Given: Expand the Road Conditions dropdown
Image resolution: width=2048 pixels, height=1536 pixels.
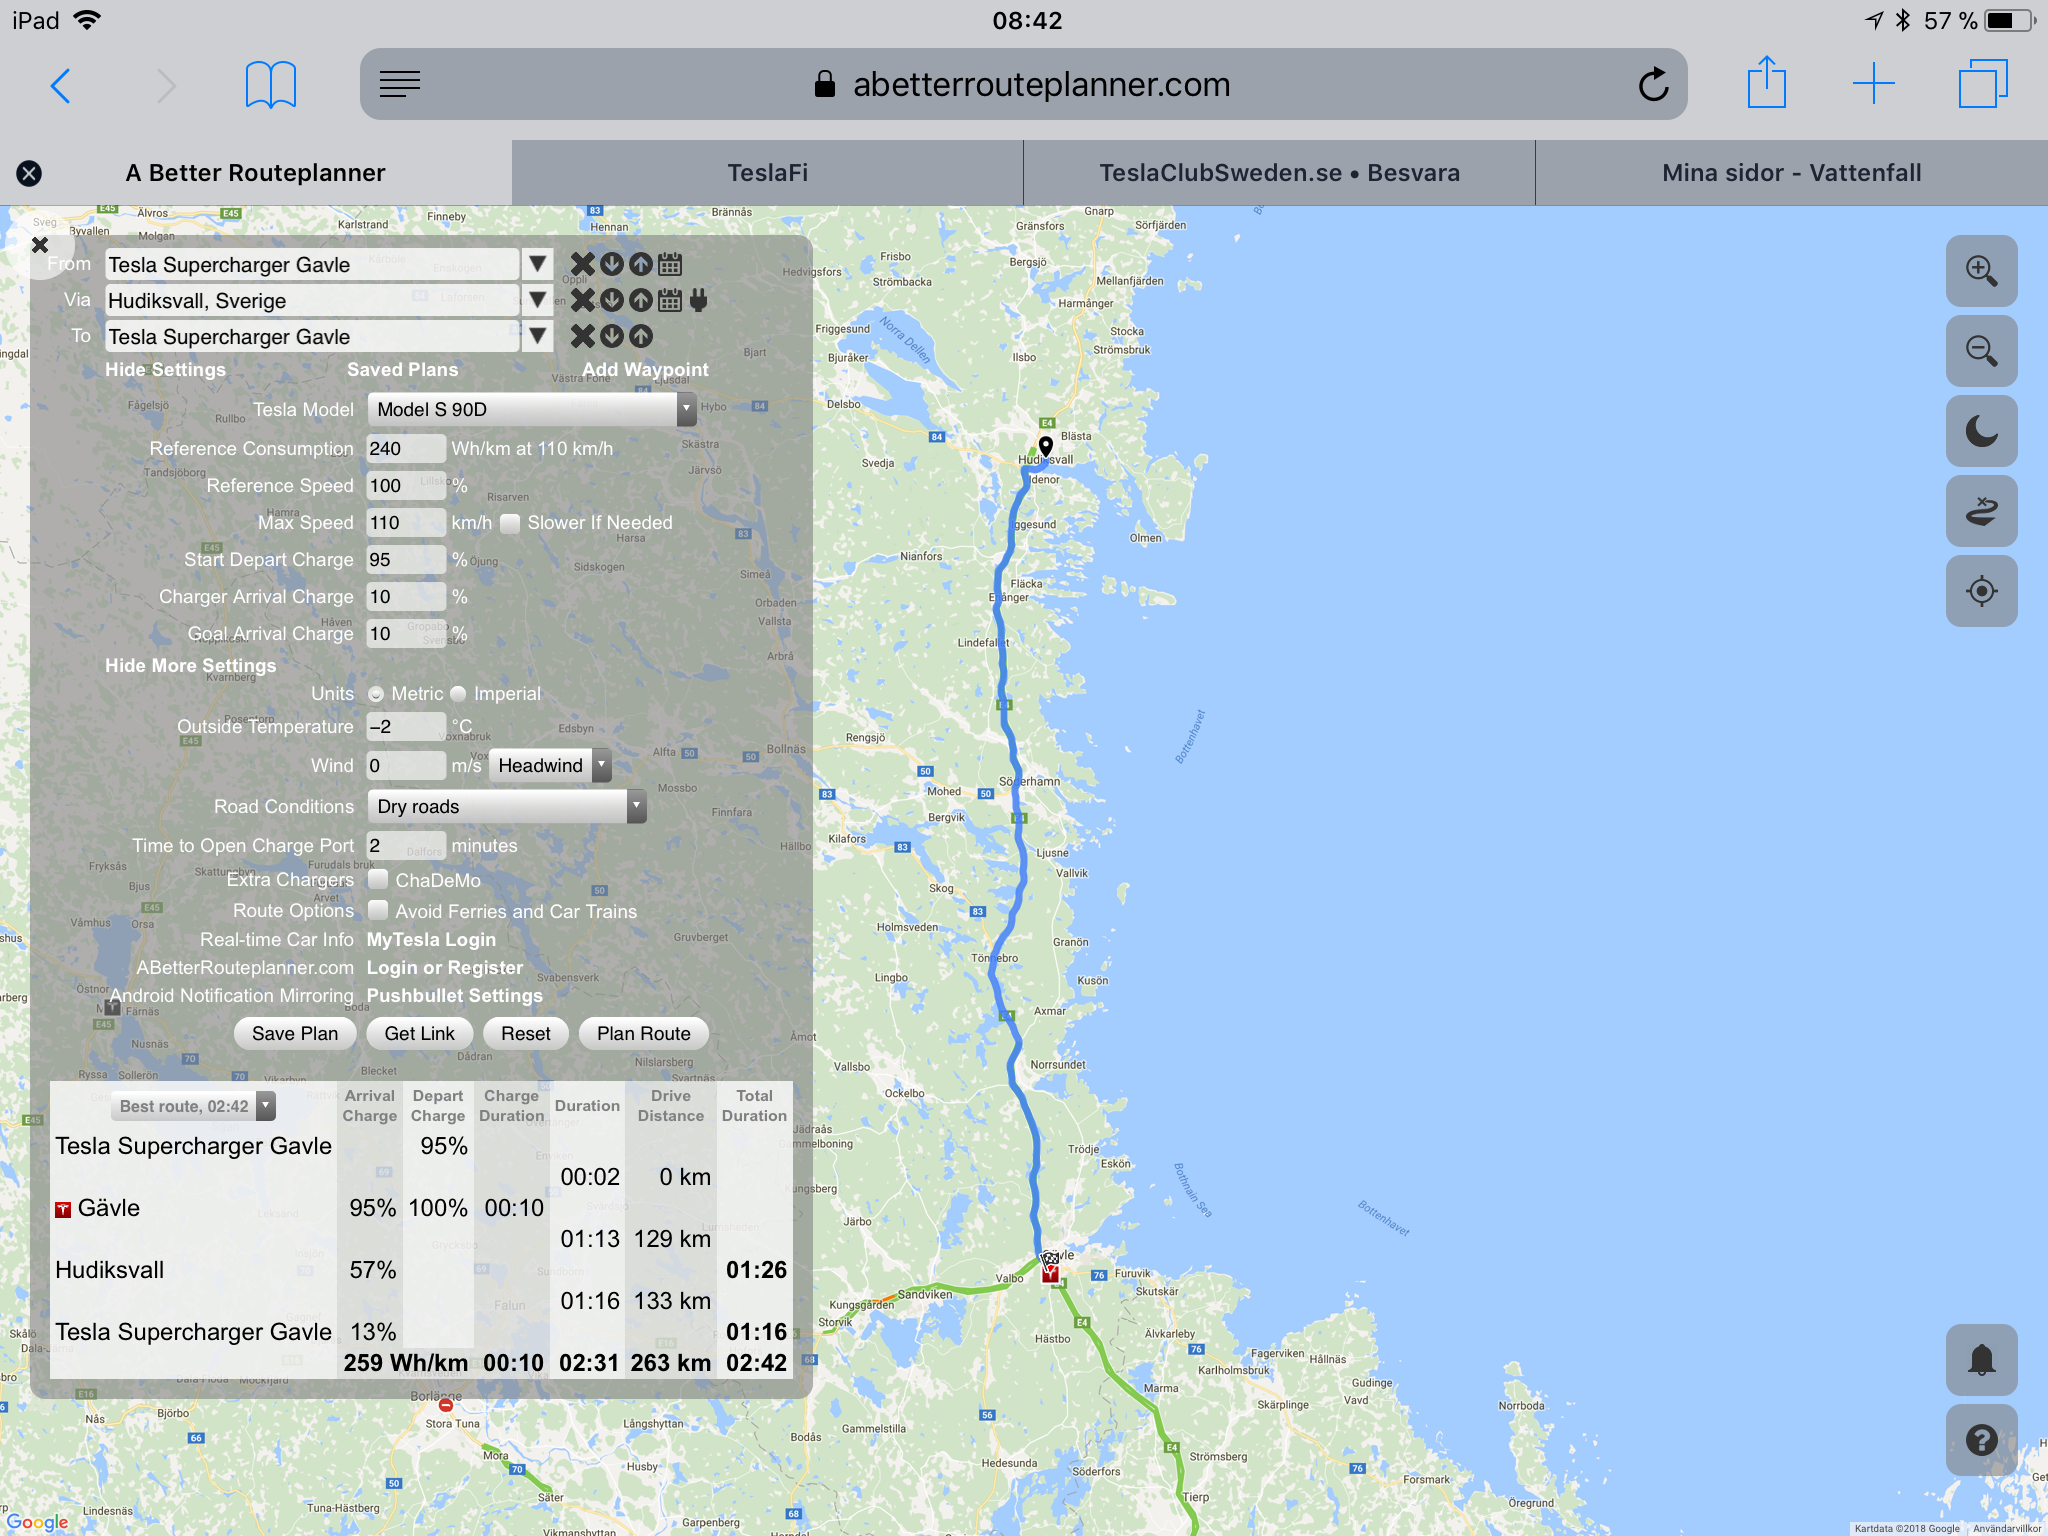Looking at the screenshot, I should (x=506, y=806).
